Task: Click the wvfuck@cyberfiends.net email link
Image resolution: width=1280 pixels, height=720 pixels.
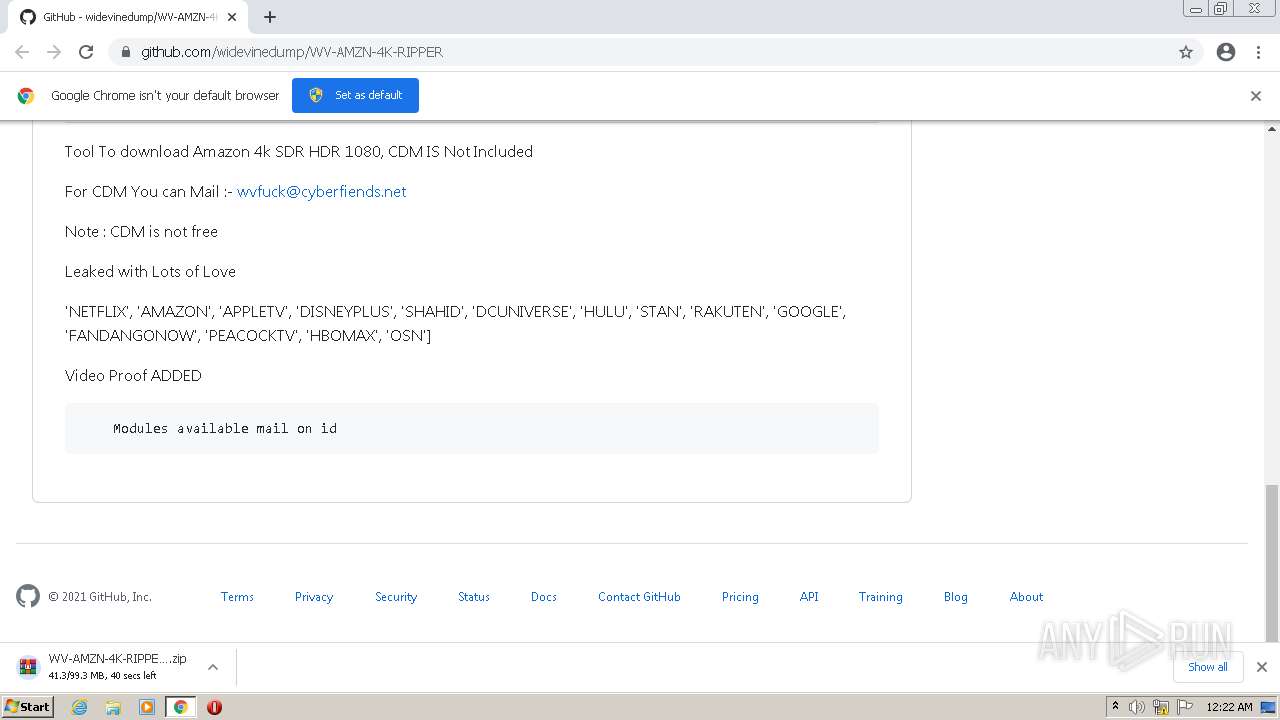Action: point(321,192)
